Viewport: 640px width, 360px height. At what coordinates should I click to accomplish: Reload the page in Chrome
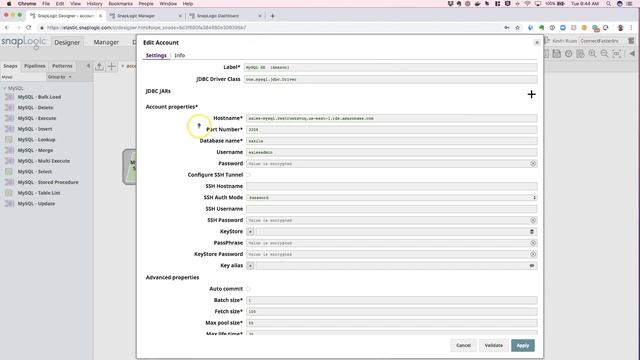click(29, 28)
